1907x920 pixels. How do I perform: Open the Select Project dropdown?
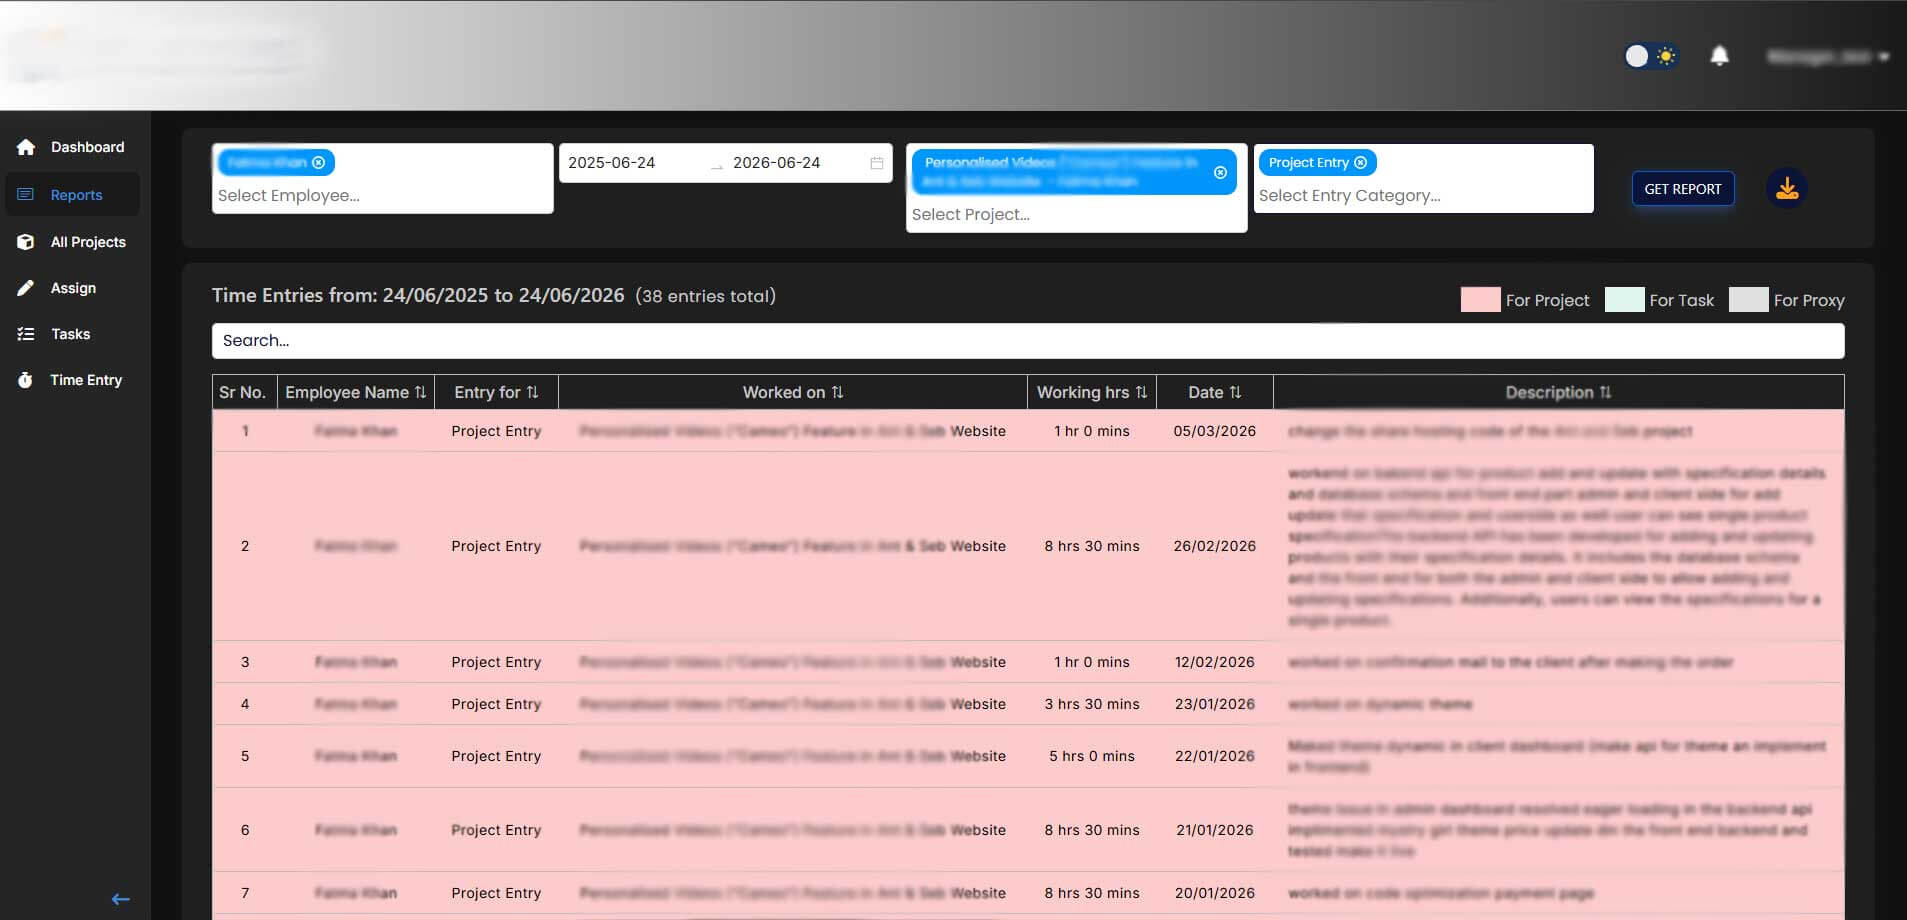click(x=1076, y=214)
